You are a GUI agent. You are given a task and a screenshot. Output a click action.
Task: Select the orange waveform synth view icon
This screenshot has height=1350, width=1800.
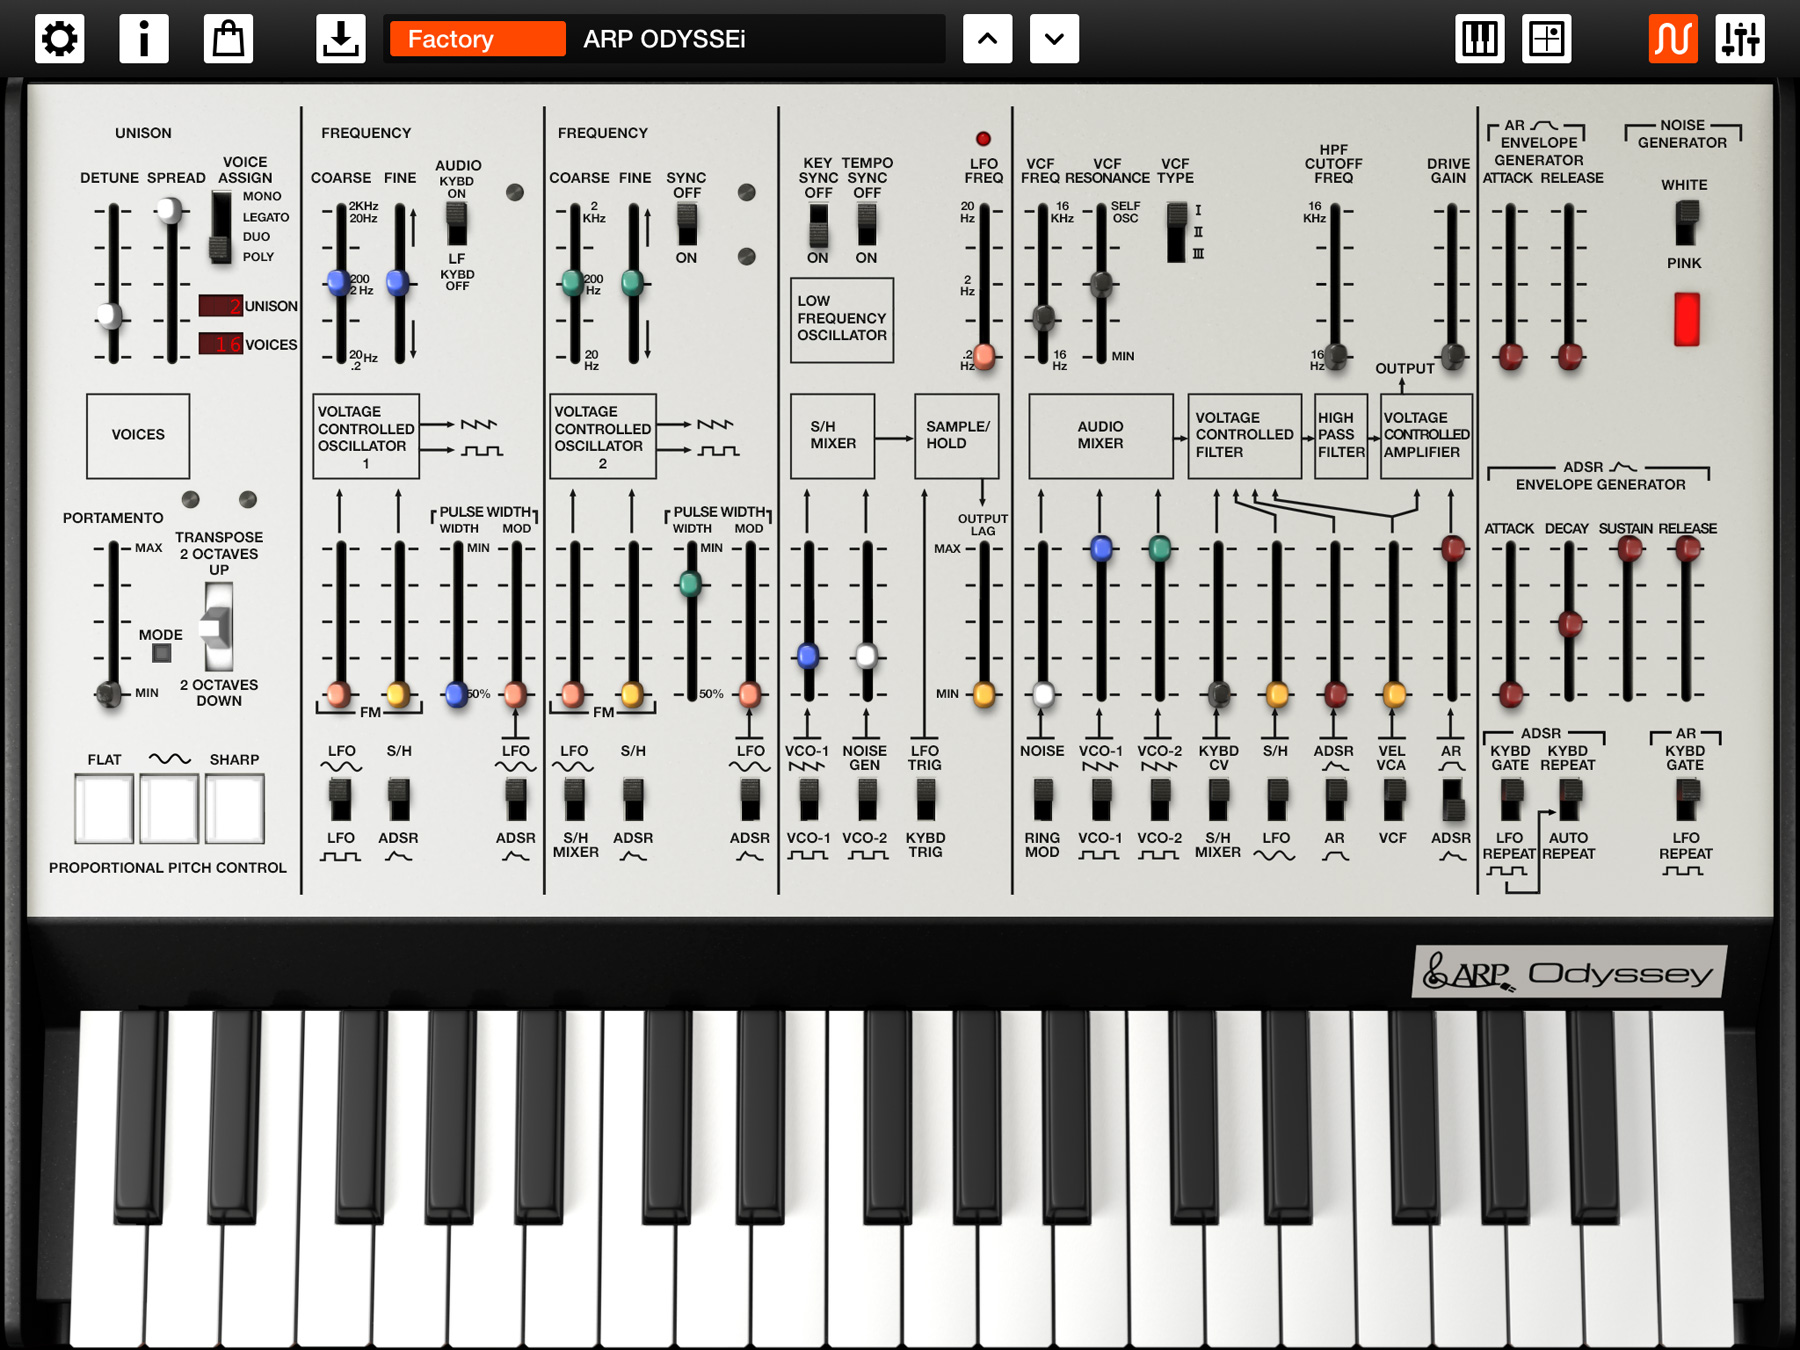coord(1672,39)
